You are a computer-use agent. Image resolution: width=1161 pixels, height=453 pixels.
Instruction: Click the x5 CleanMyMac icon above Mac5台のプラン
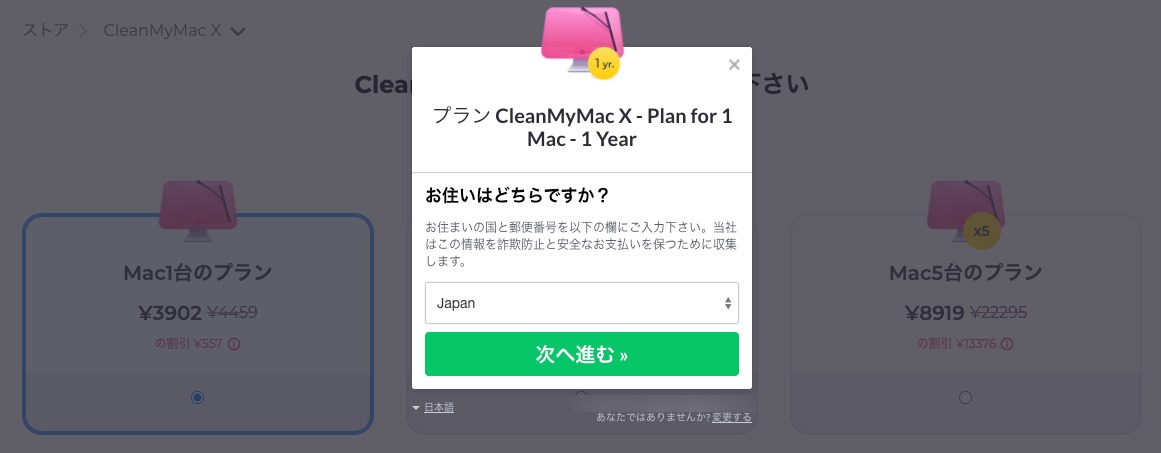pos(966,212)
